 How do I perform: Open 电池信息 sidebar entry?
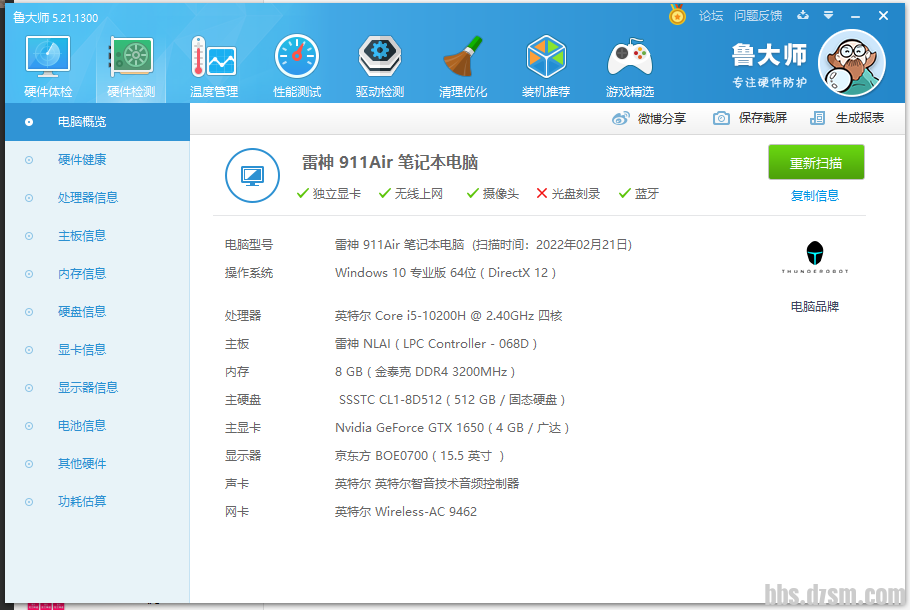pyautogui.click(x=82, y=426)
